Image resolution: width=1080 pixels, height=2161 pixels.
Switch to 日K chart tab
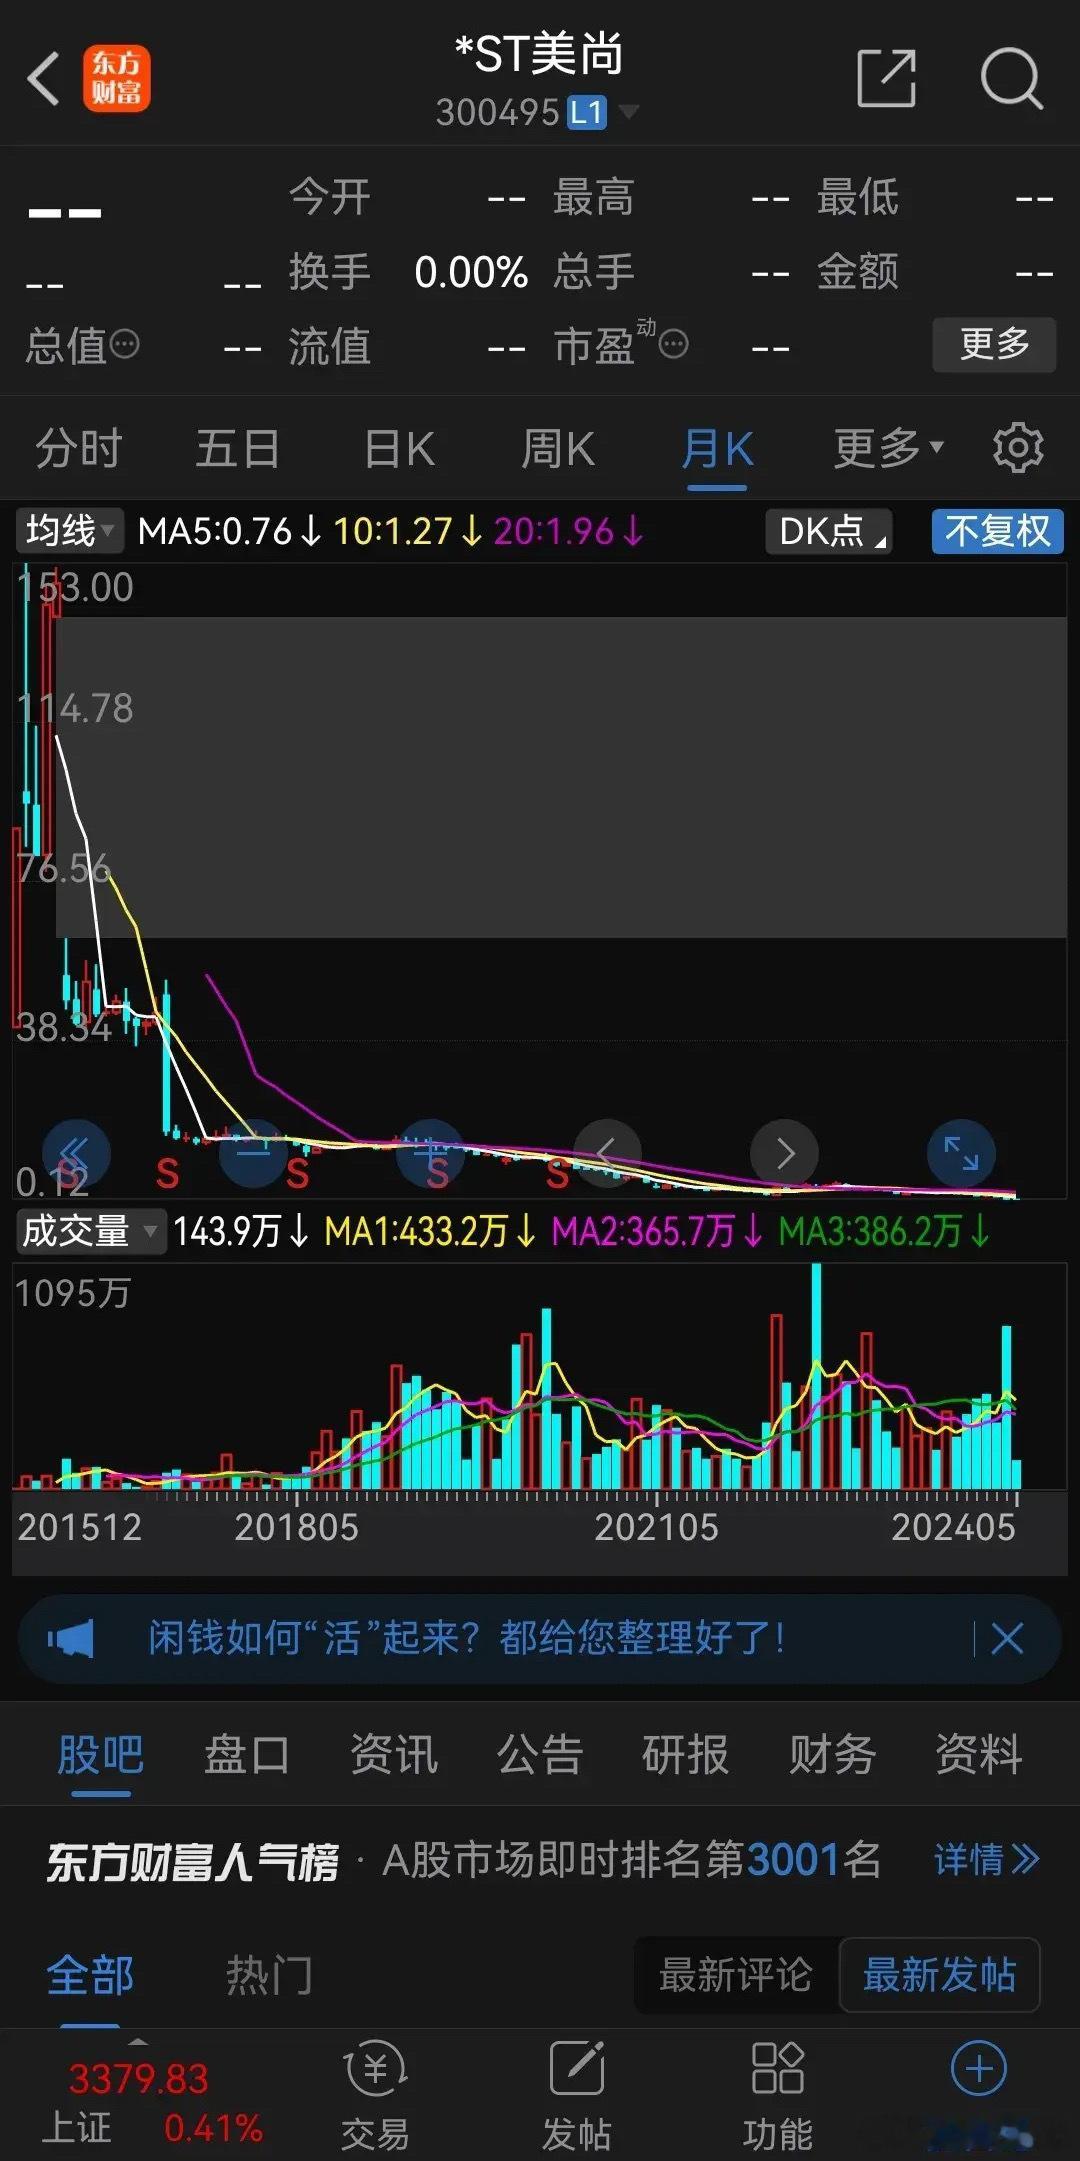click(399, 447)
